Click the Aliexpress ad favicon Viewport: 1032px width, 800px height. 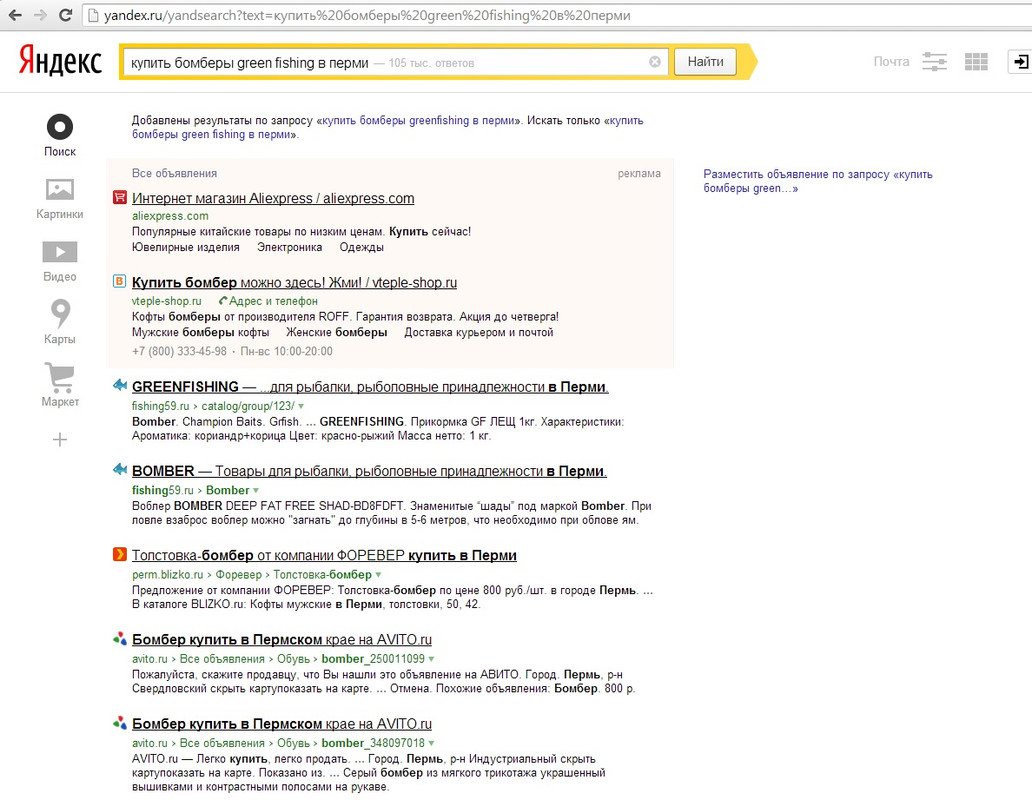point(119,197)
